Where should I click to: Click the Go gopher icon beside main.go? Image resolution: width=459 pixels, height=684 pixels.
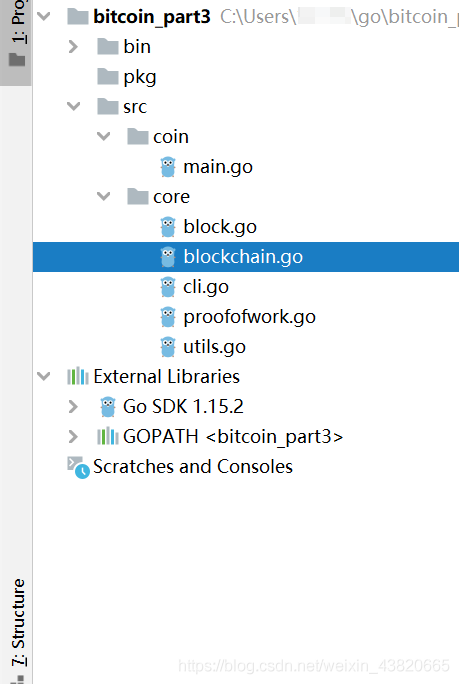(168, 167)
